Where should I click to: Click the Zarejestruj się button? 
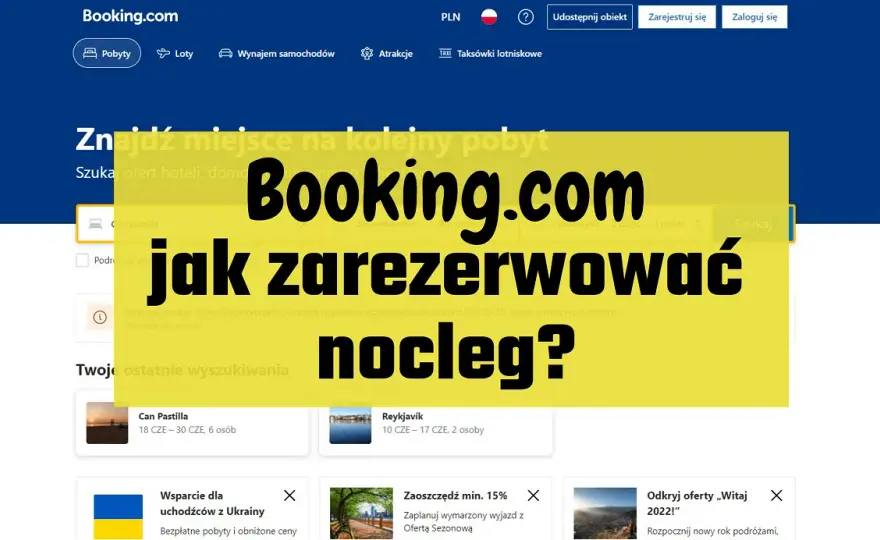[677, 17]
